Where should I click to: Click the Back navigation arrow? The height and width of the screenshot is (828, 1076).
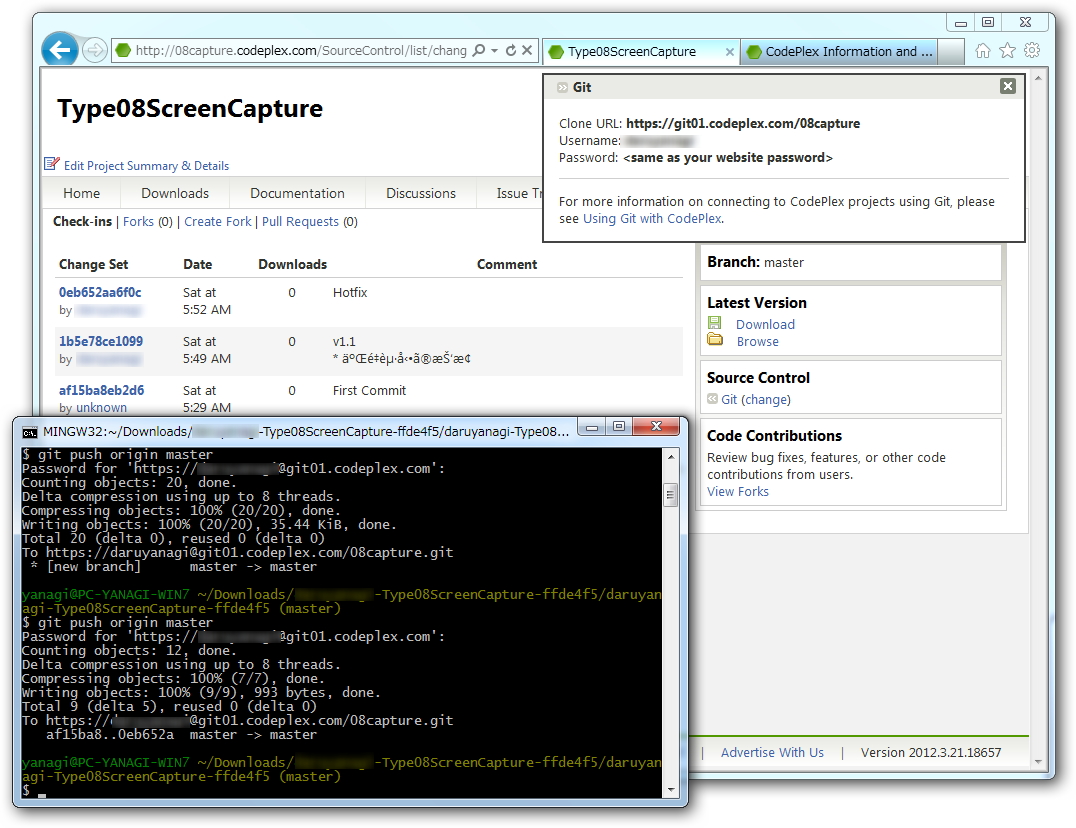[59, 51]
